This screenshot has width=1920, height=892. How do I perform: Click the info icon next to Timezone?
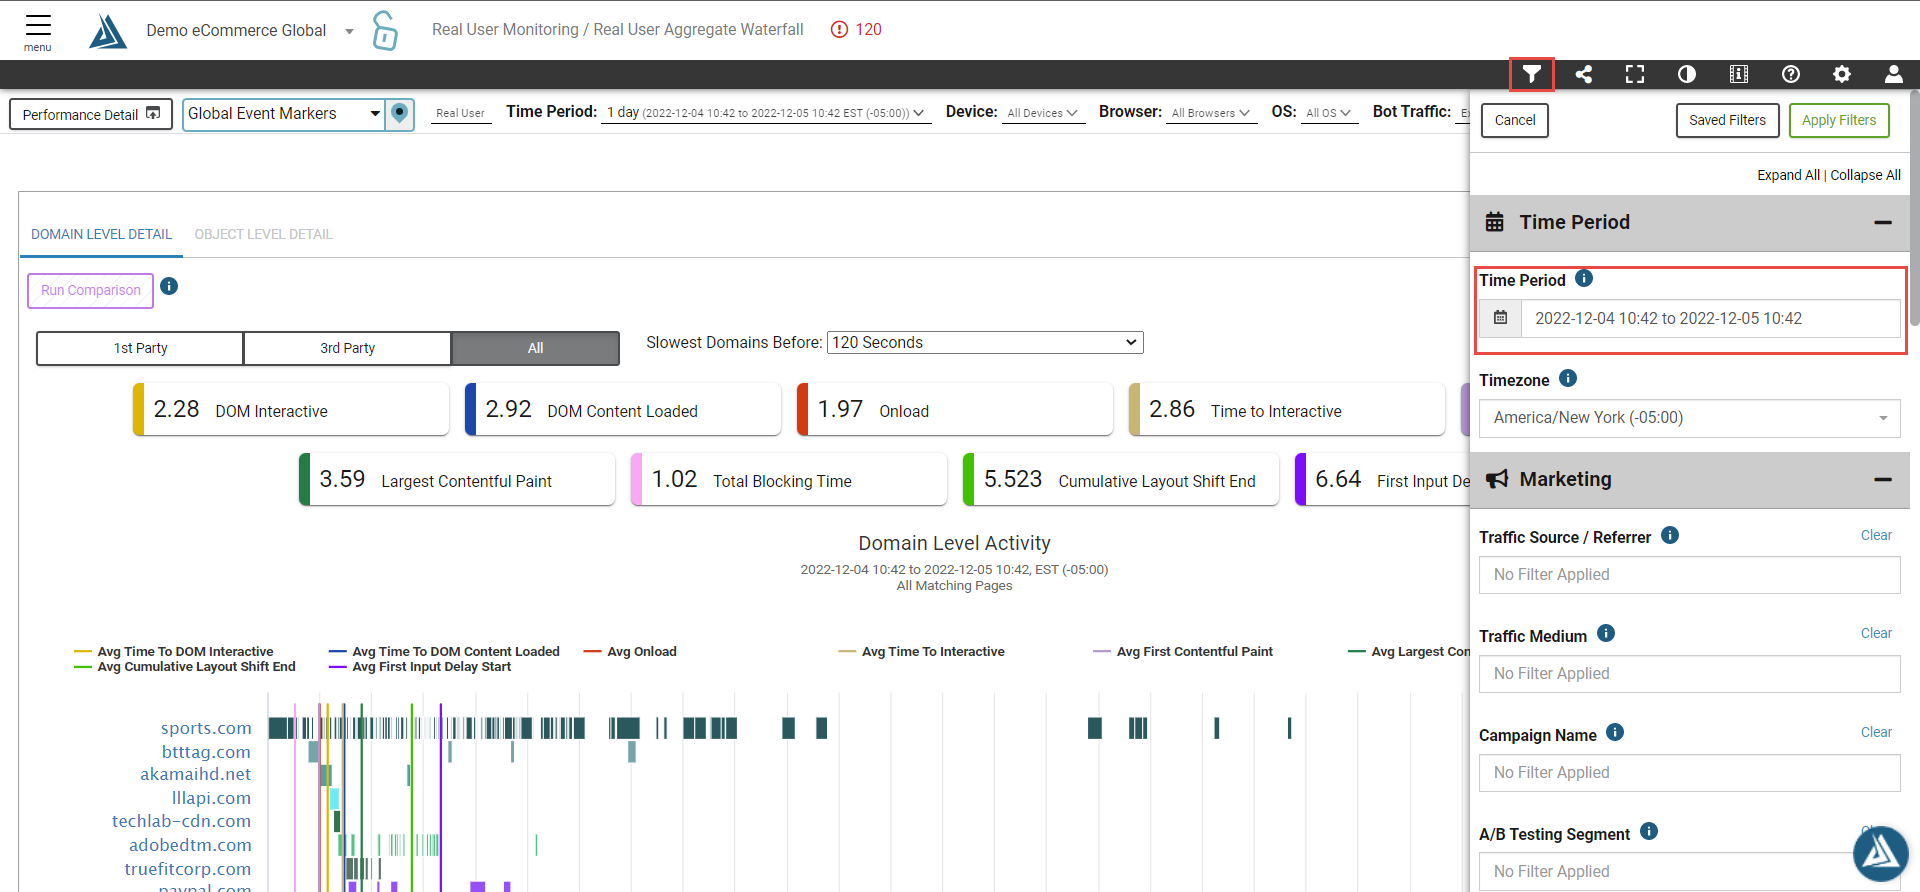1568,379
